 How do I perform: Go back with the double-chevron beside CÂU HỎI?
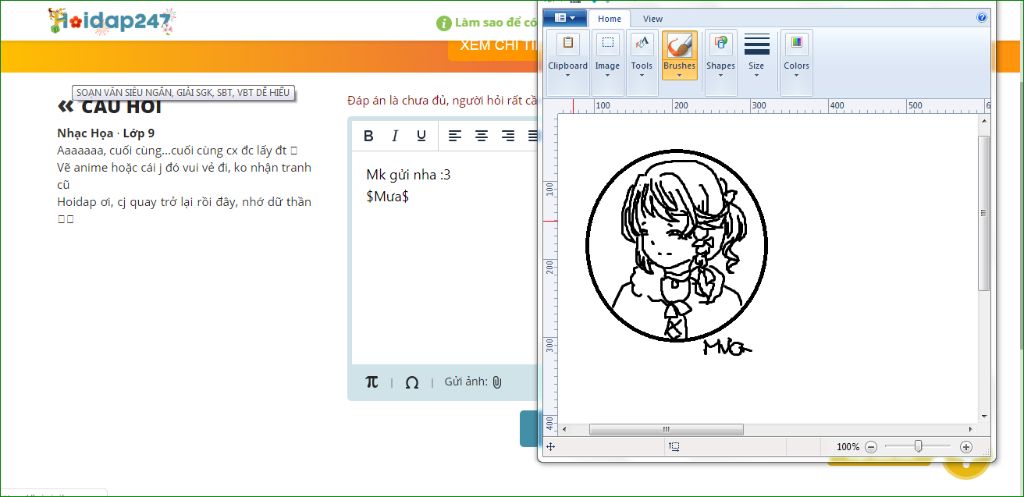tap(65, 106)
